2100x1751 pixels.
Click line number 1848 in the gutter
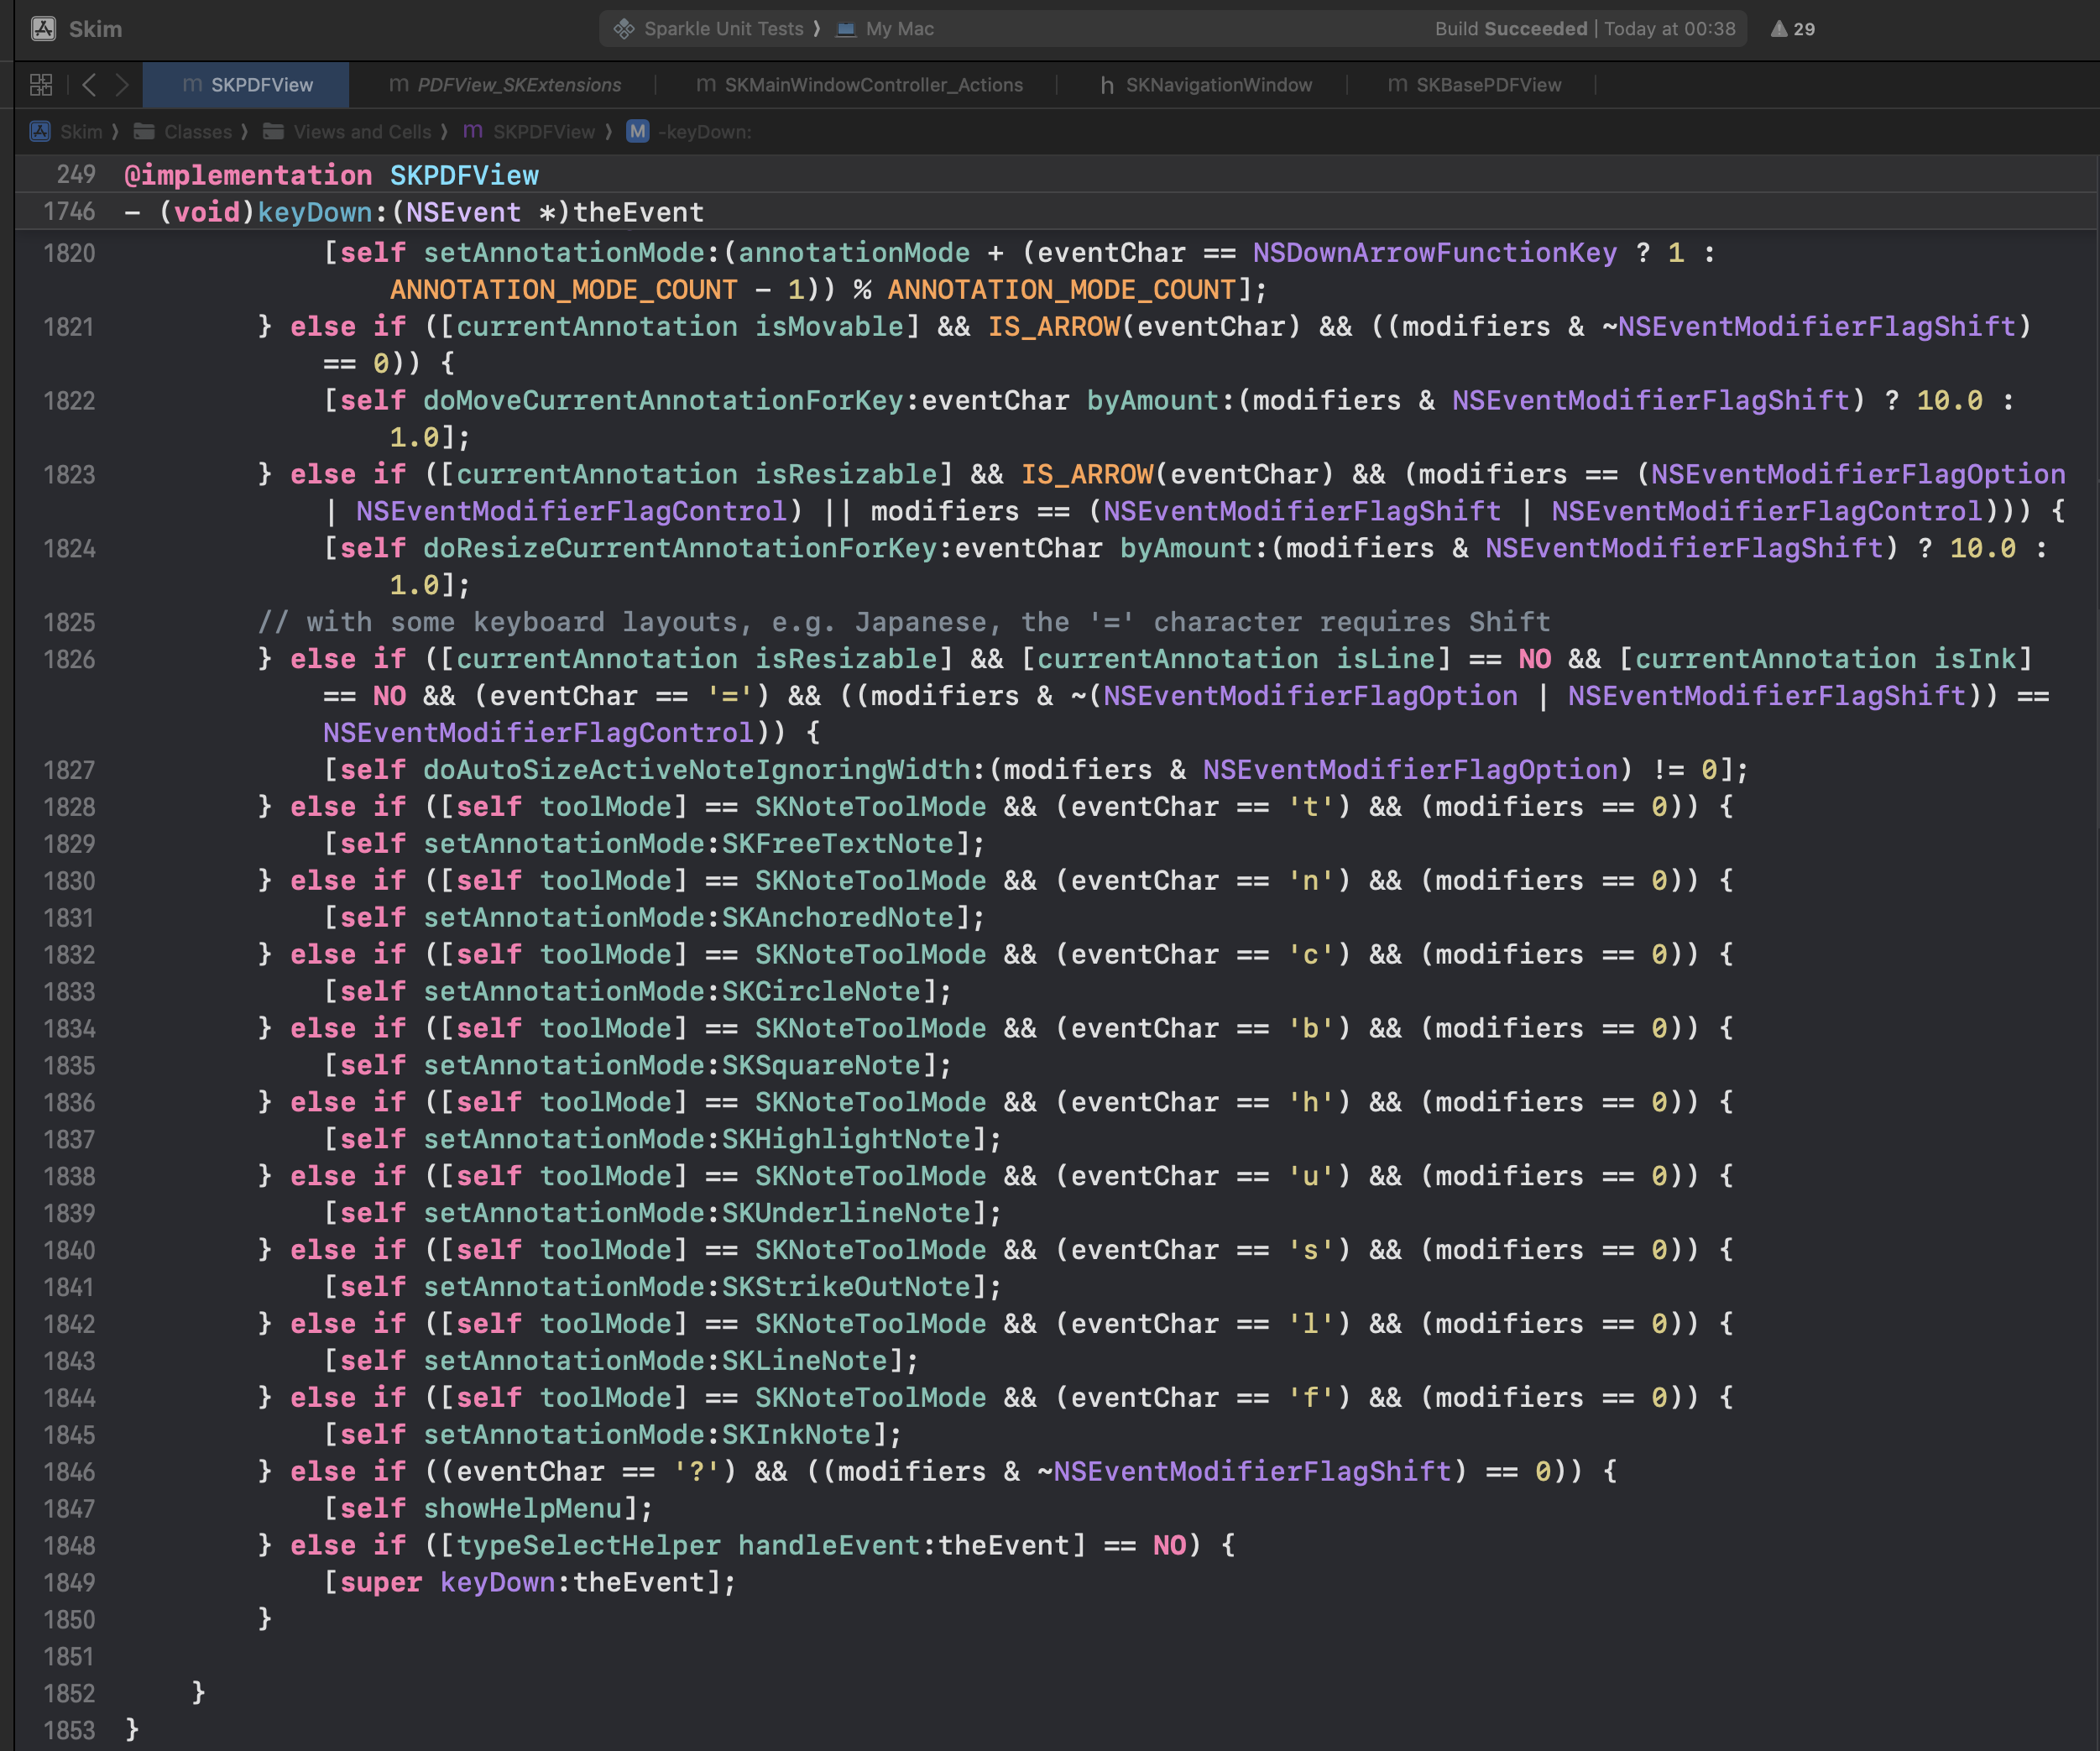pyautogui.click(x=69, y=1546)
